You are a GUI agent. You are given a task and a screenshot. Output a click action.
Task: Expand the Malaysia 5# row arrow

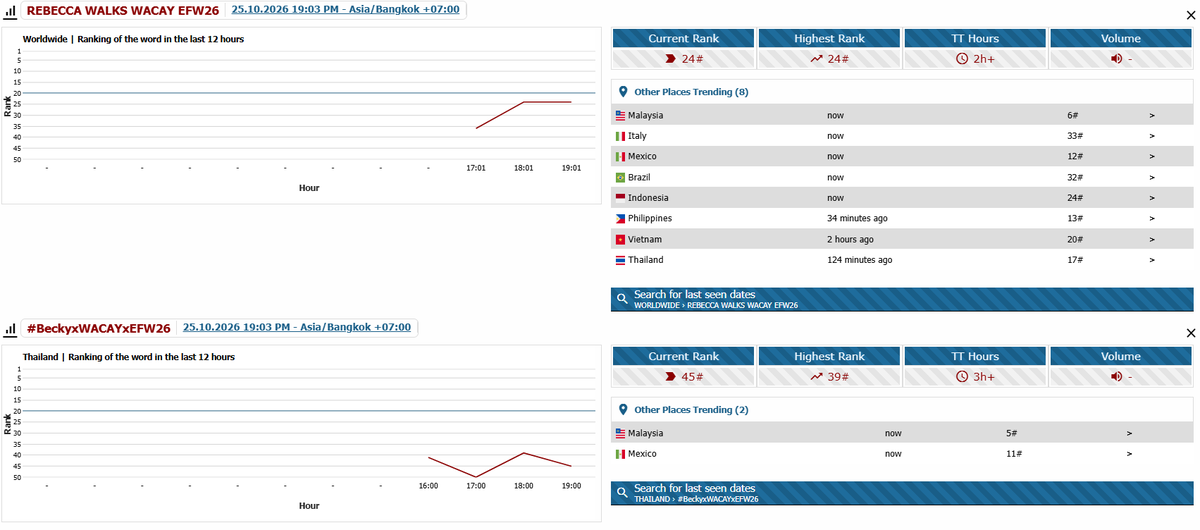click(1129, 433)
